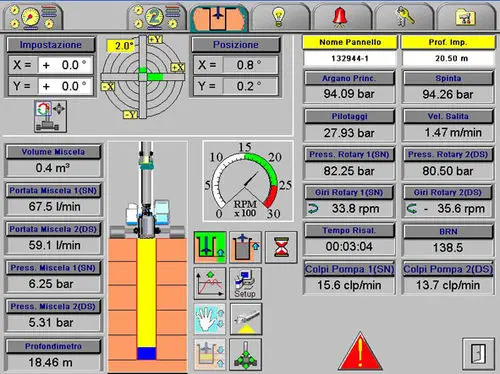This screenshot has height=374, width=500.
Task: Select the Impostazione Y value field
Action: tap(65, 86)
